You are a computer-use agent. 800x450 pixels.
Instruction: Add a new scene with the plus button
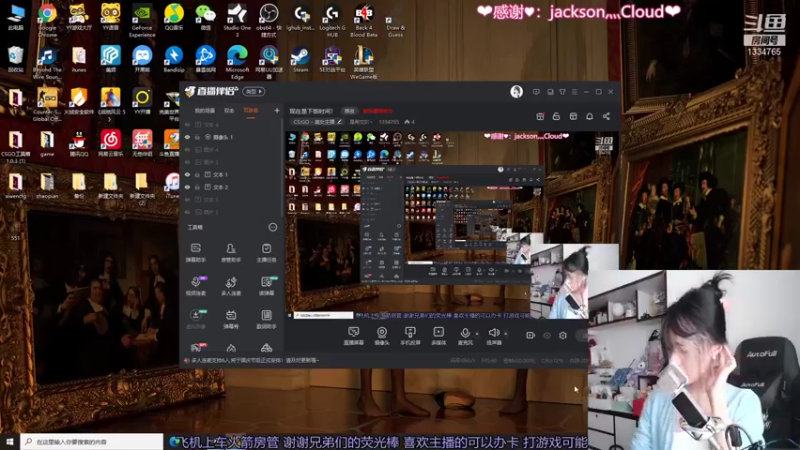pos(277,110)
